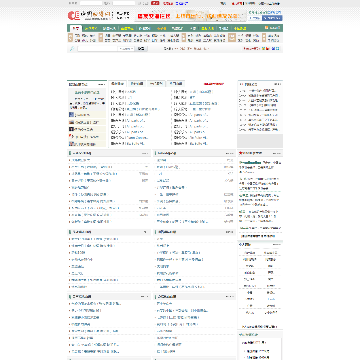Click the last icon in left sidebar list
The width and height of the screenshot is (360, 360).
[x=71, y=144]
